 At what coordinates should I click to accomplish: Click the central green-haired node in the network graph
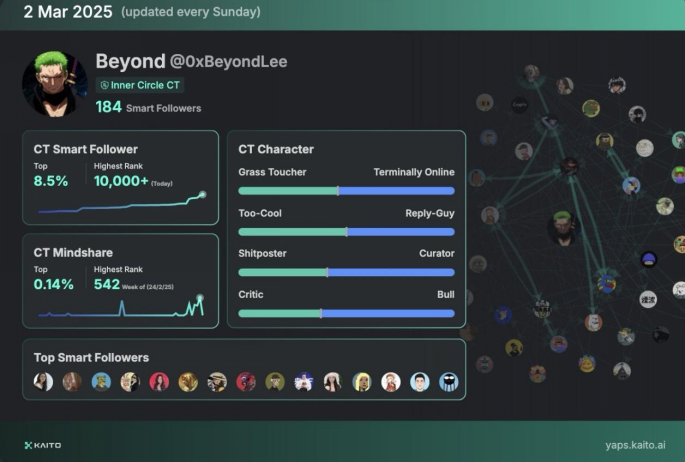(564, 228)
